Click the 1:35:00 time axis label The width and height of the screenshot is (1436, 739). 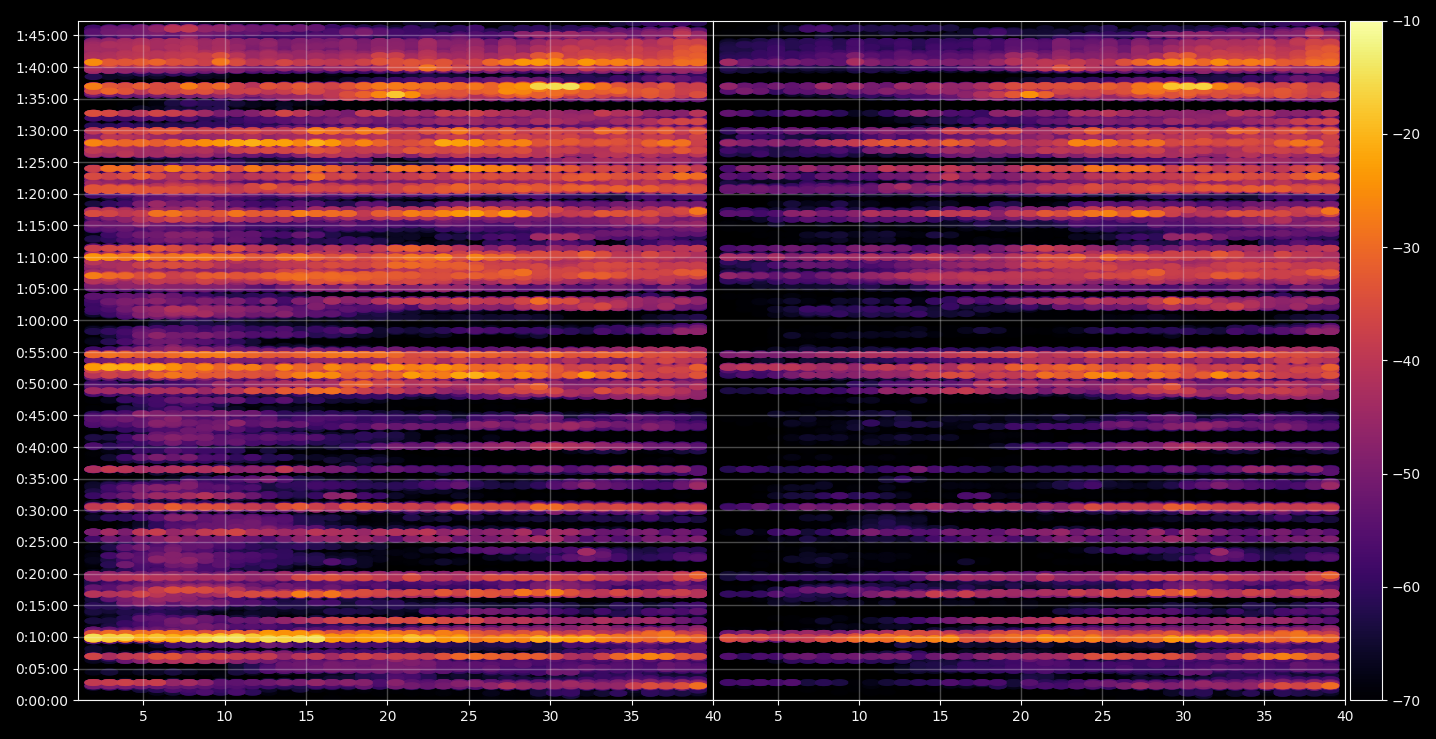coord(43,99)
